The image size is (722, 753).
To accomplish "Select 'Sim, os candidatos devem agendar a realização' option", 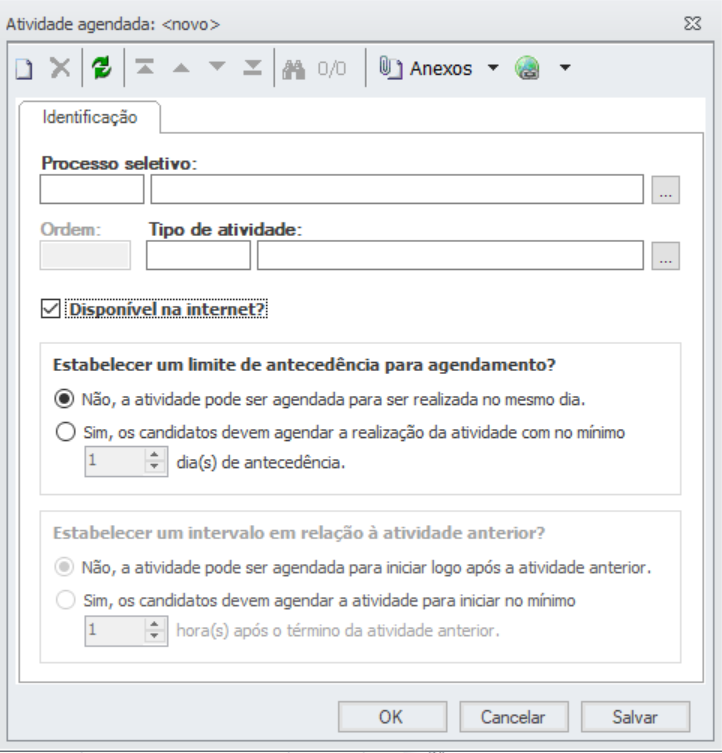I will click(65, 432).
